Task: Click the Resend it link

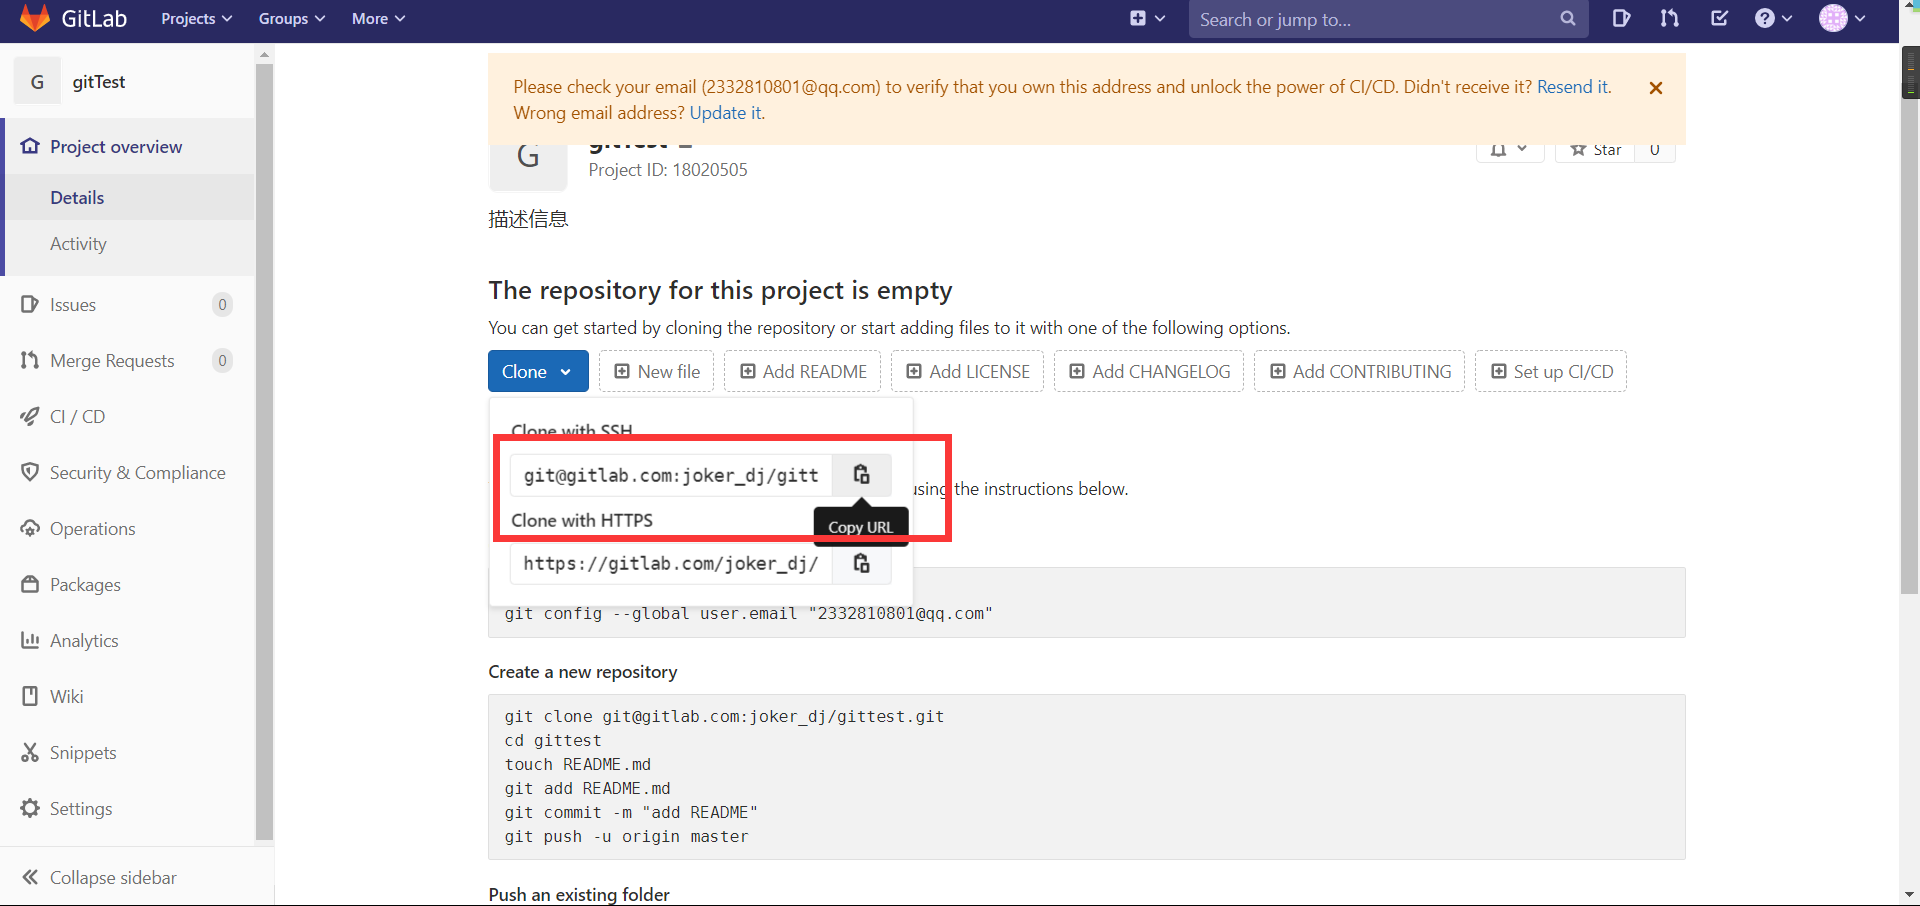Action: pos(1573,87)
